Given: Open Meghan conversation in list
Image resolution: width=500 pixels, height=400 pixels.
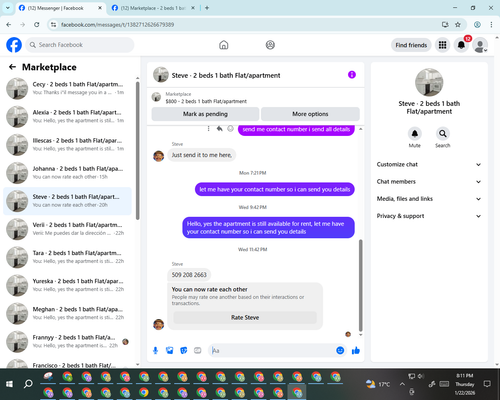Looking at the screenshot, I should [x=68, y=313].
